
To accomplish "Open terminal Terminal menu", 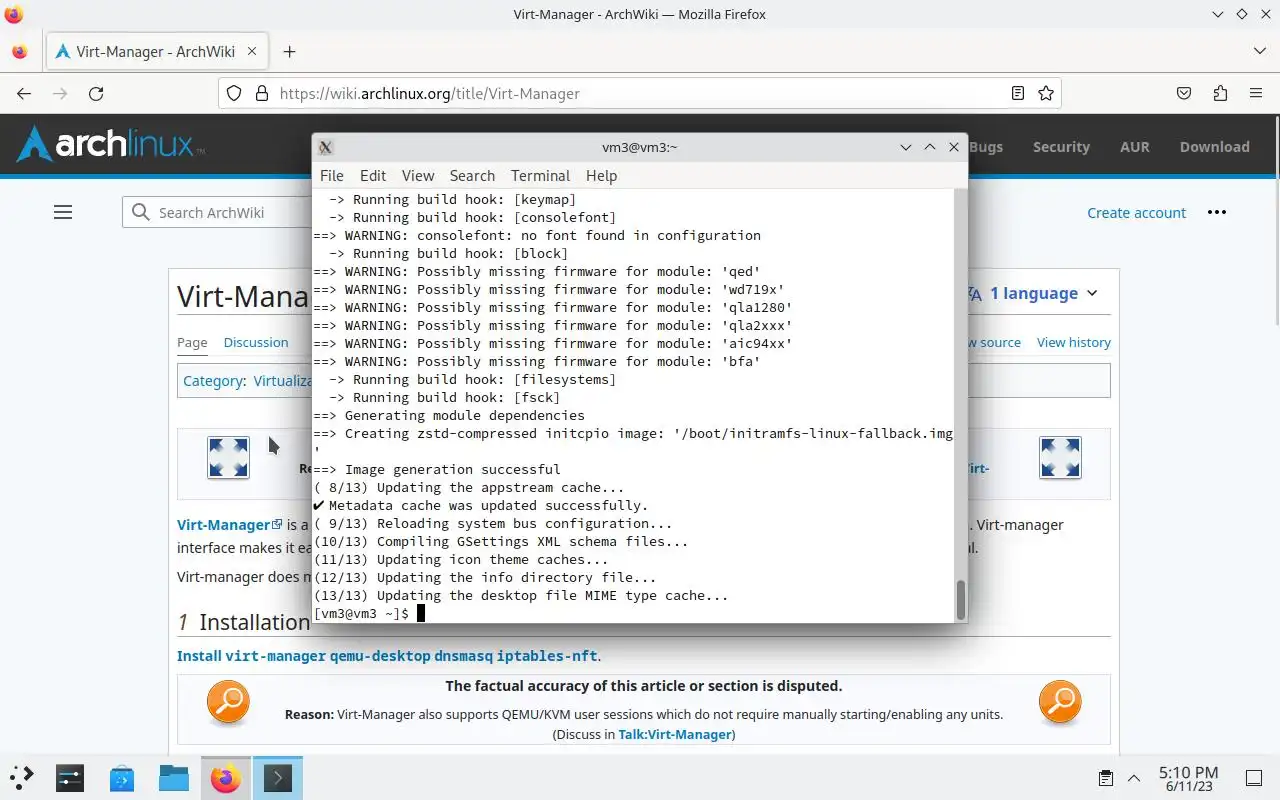I will pyautogui.click(x=540, y=175).
